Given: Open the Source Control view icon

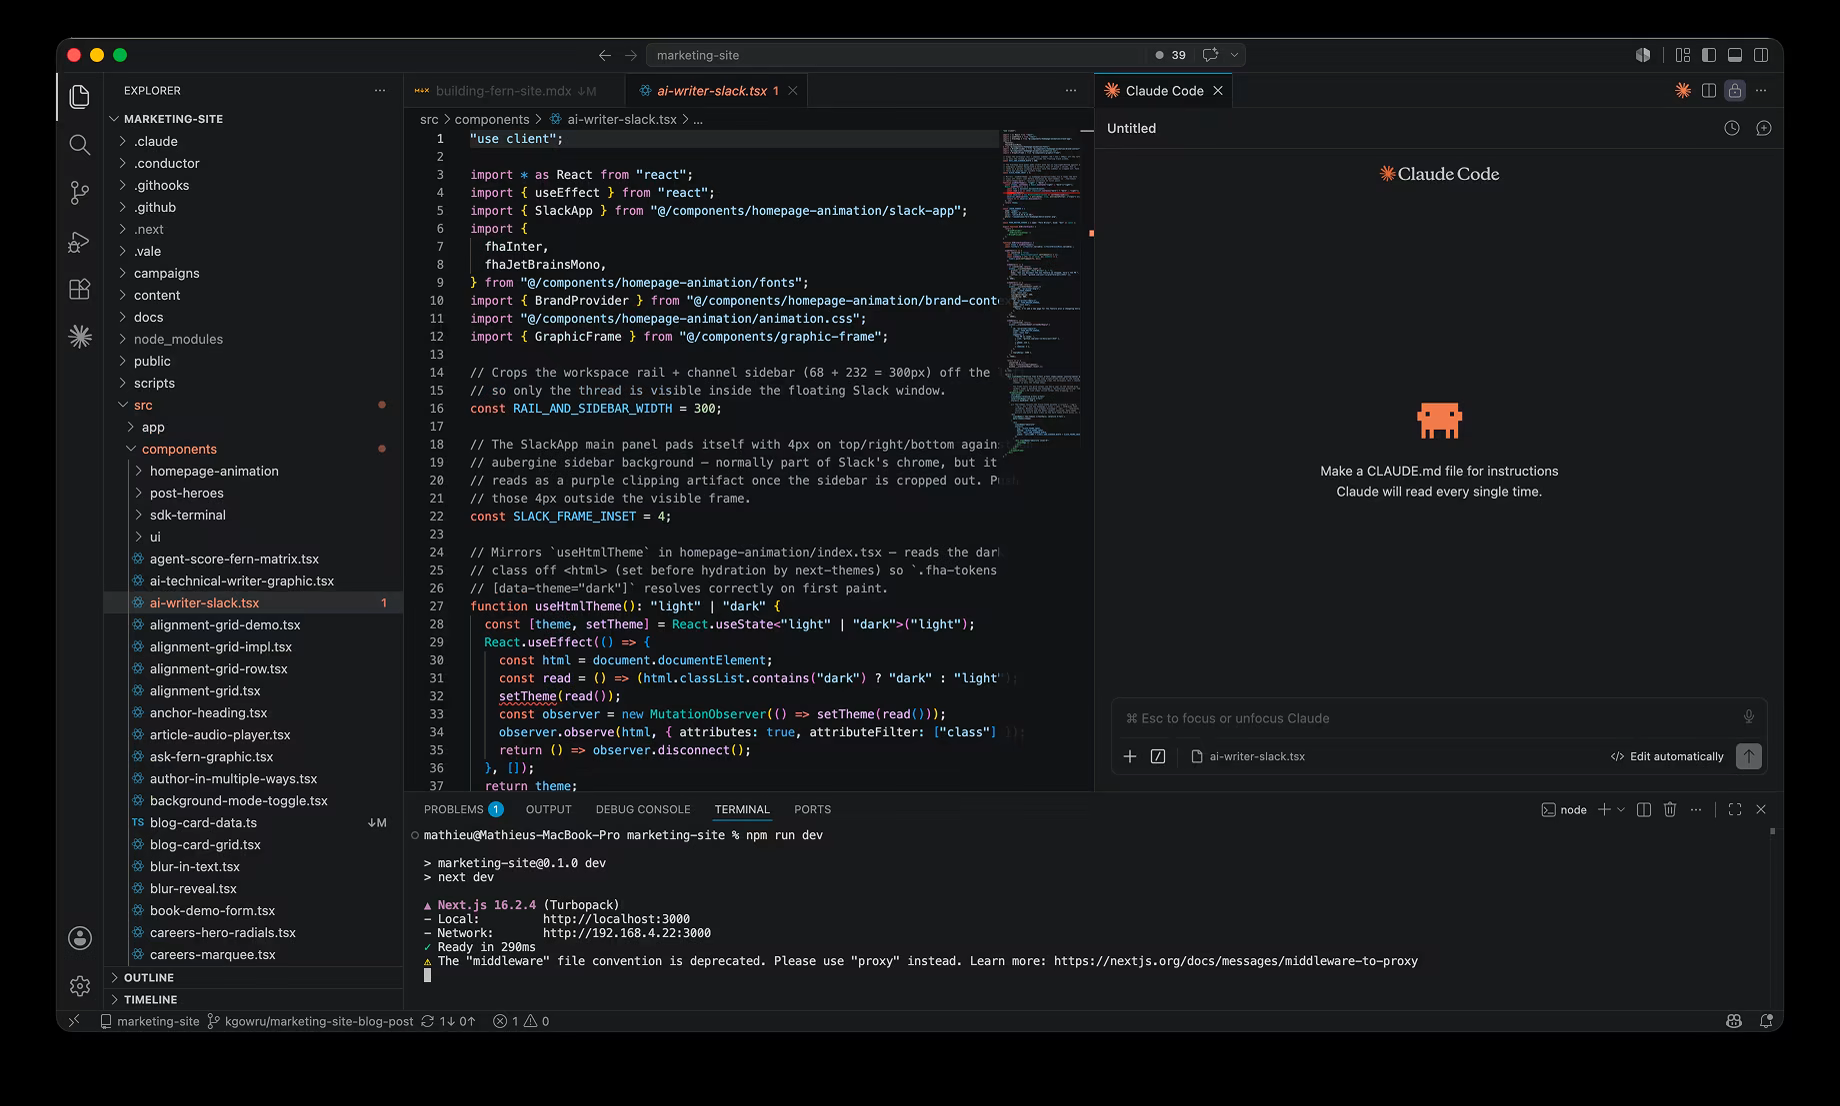Looking at the screenshot, I should [x=80, y=193].
